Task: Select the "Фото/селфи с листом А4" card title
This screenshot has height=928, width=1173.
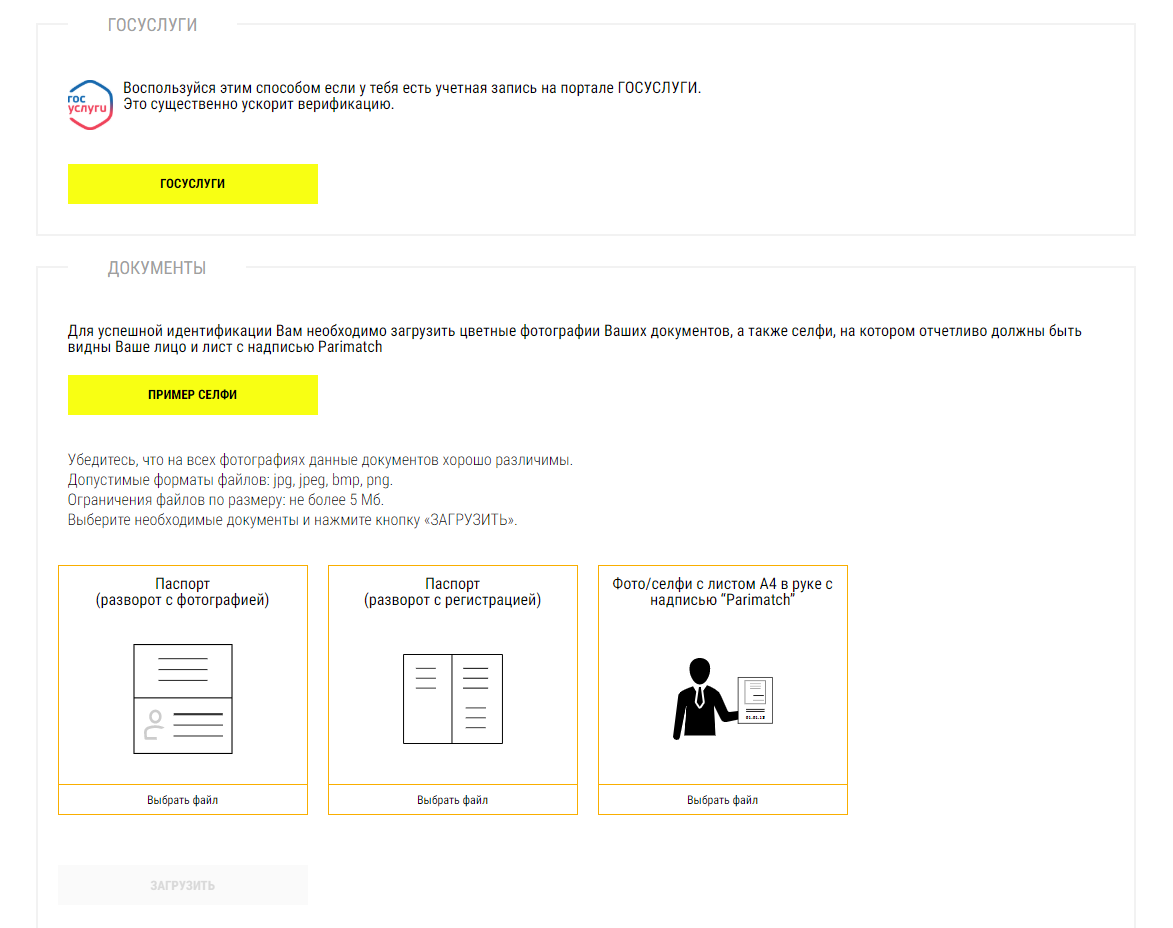Action: (x=722, y=592)
